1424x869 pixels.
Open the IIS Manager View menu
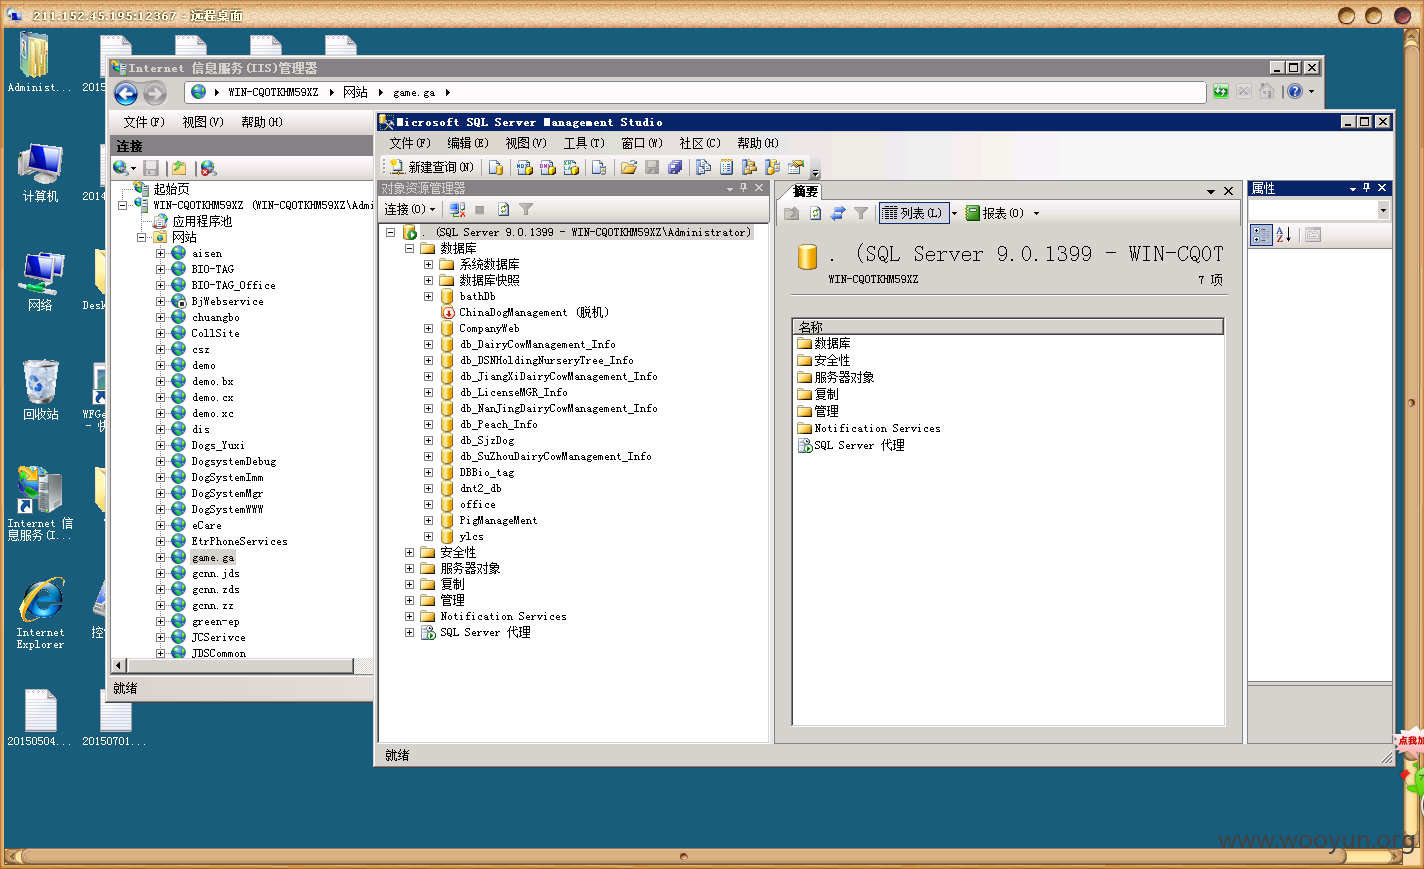tap(203, 122)
